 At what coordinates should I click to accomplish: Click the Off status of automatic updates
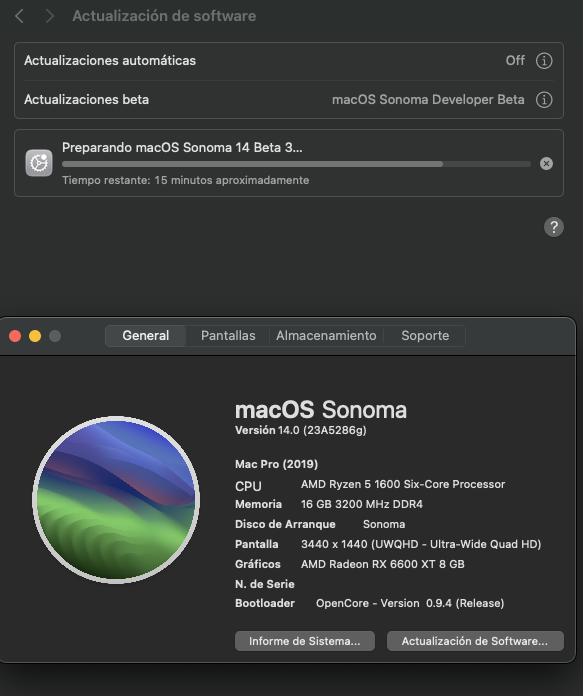(515, 61)
